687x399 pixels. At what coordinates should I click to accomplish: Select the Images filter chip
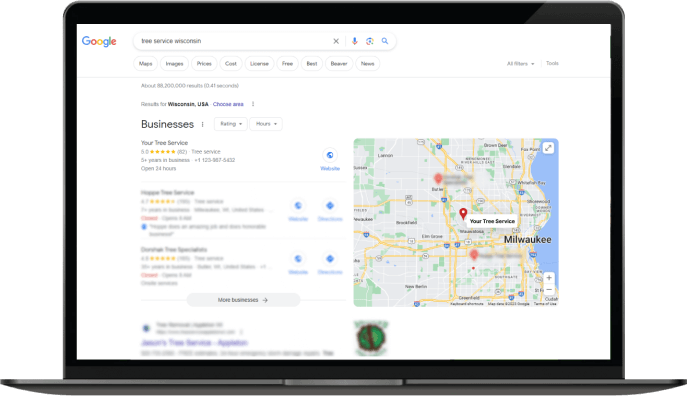(x=174, y=64)
